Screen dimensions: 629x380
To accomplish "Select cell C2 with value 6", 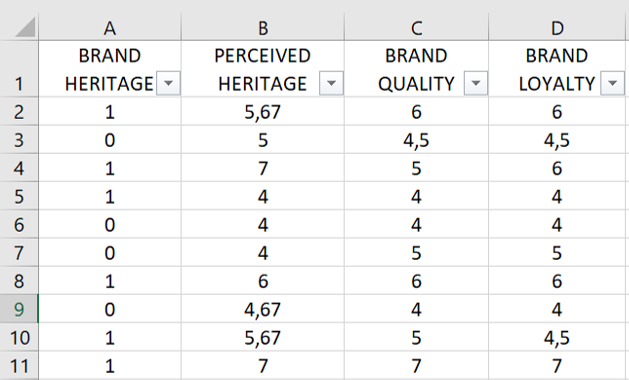I will click(x=416, y=111).
